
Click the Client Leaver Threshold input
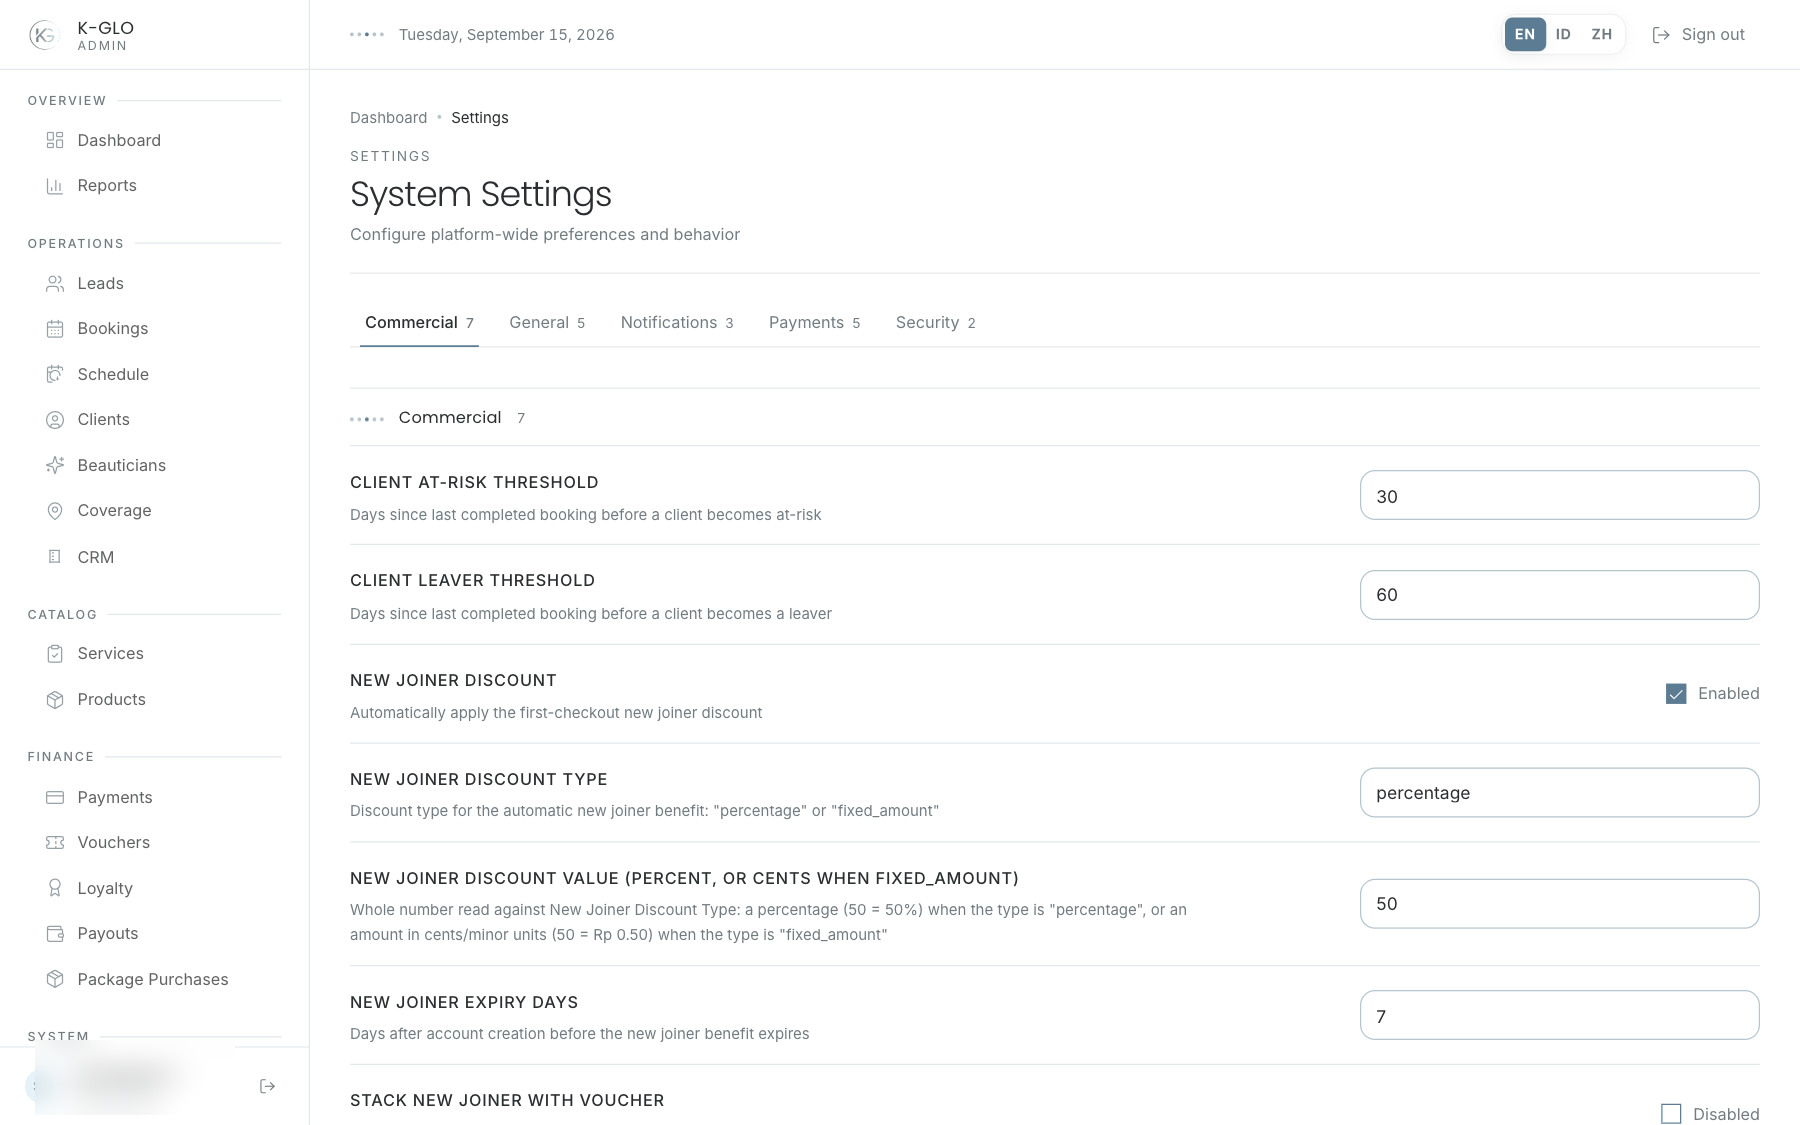(1559, 595)
